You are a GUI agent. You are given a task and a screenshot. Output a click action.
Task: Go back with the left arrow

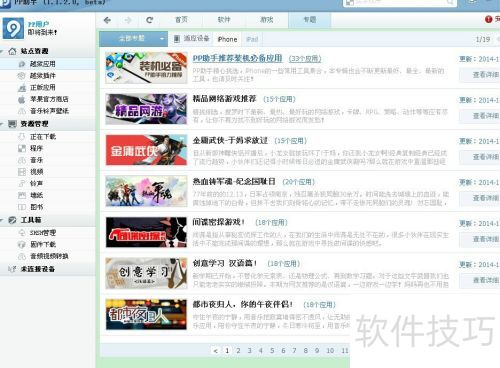(107, 20)
